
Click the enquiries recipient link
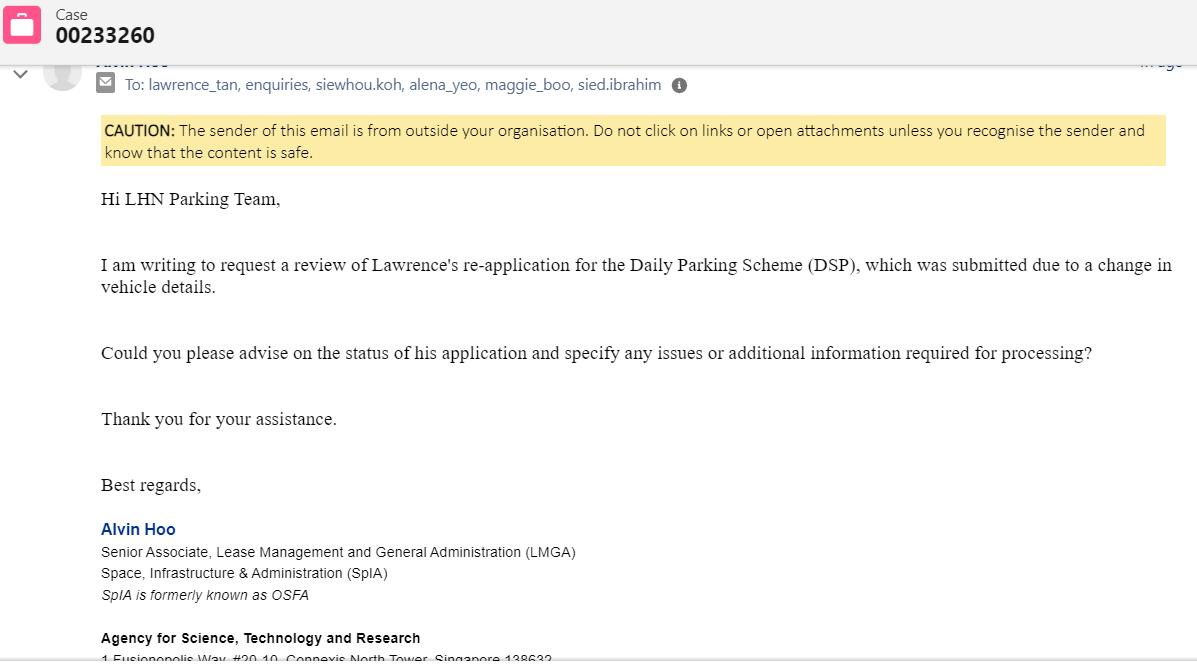(x=277, y=85)
